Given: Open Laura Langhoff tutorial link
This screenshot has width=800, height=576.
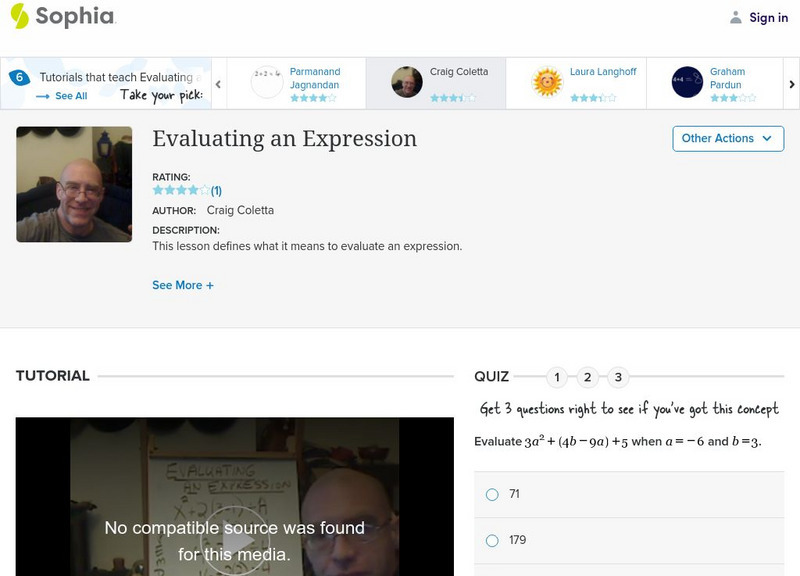Looking at the screenshot, I should [603, 71].
